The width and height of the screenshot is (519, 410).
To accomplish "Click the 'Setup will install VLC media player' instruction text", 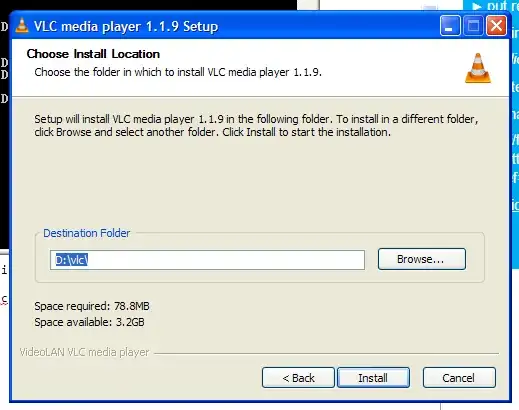I will tap(256, 126).
